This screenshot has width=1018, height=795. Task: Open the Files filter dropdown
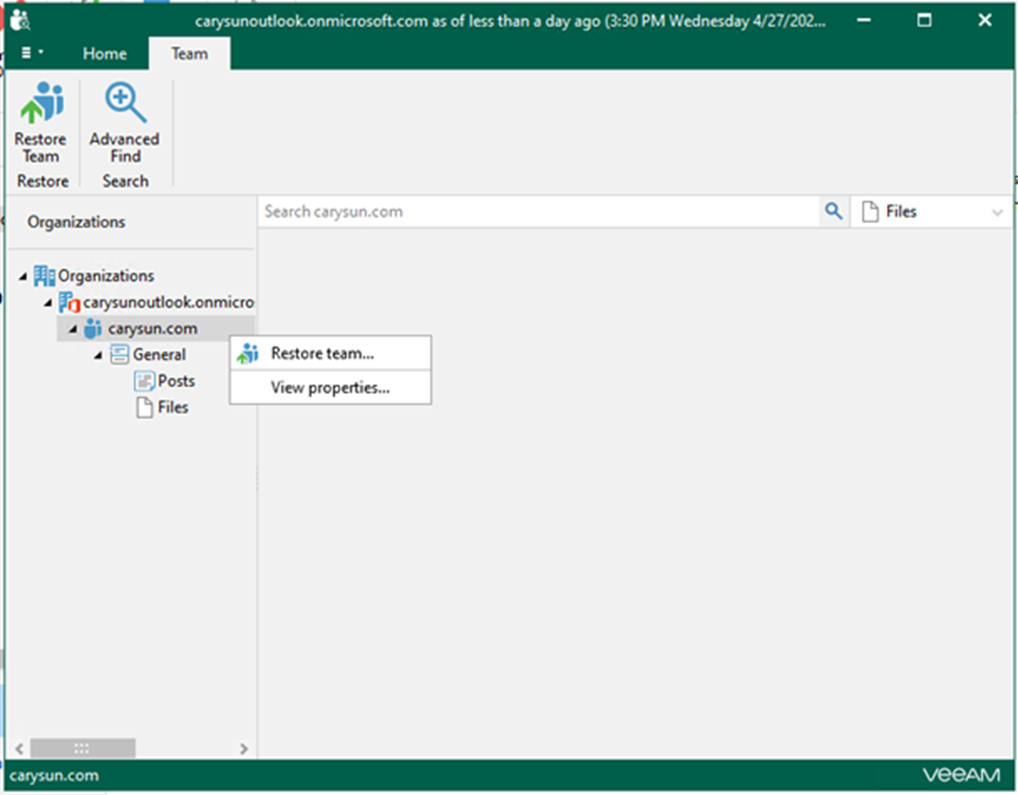931,212
